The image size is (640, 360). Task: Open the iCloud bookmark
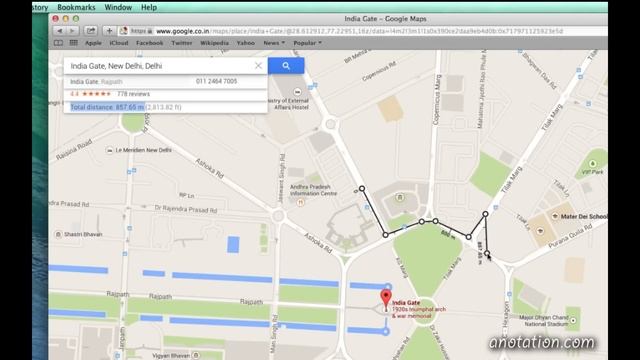[x=119, y=43]
